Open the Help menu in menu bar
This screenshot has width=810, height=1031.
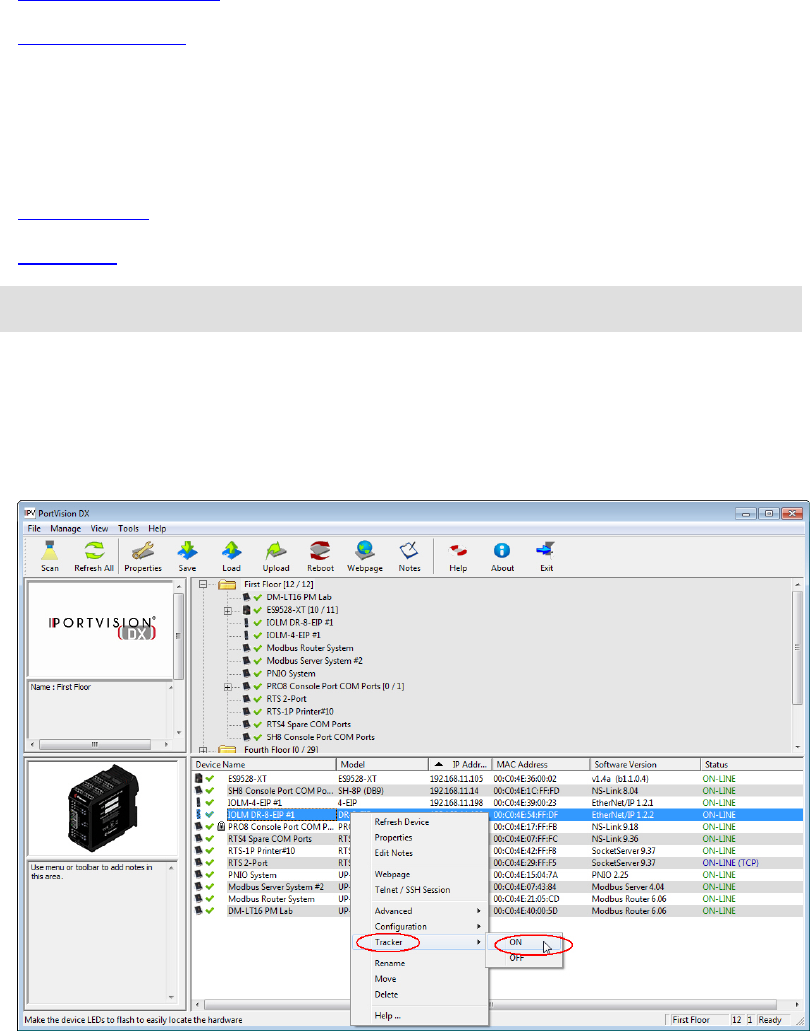[x=157, y=529]
